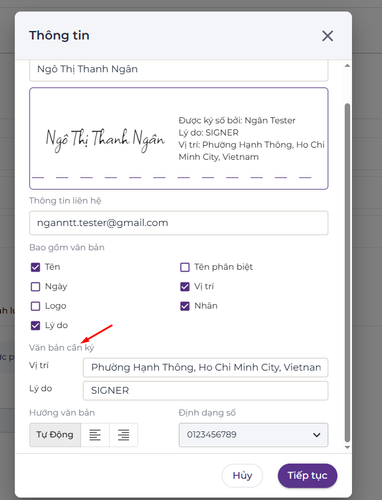Click the scrollbar up arrow
Viewport: 382px width, 500px height.
point(347,66)
